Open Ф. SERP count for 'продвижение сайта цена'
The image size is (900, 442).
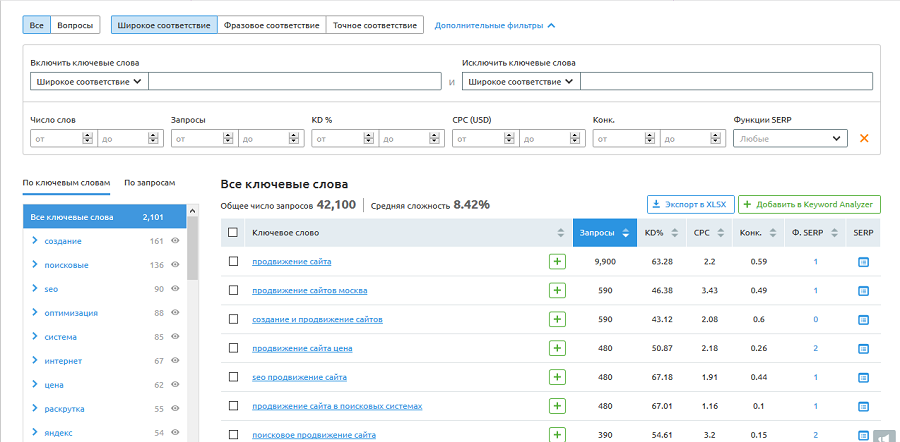point(815,348)
